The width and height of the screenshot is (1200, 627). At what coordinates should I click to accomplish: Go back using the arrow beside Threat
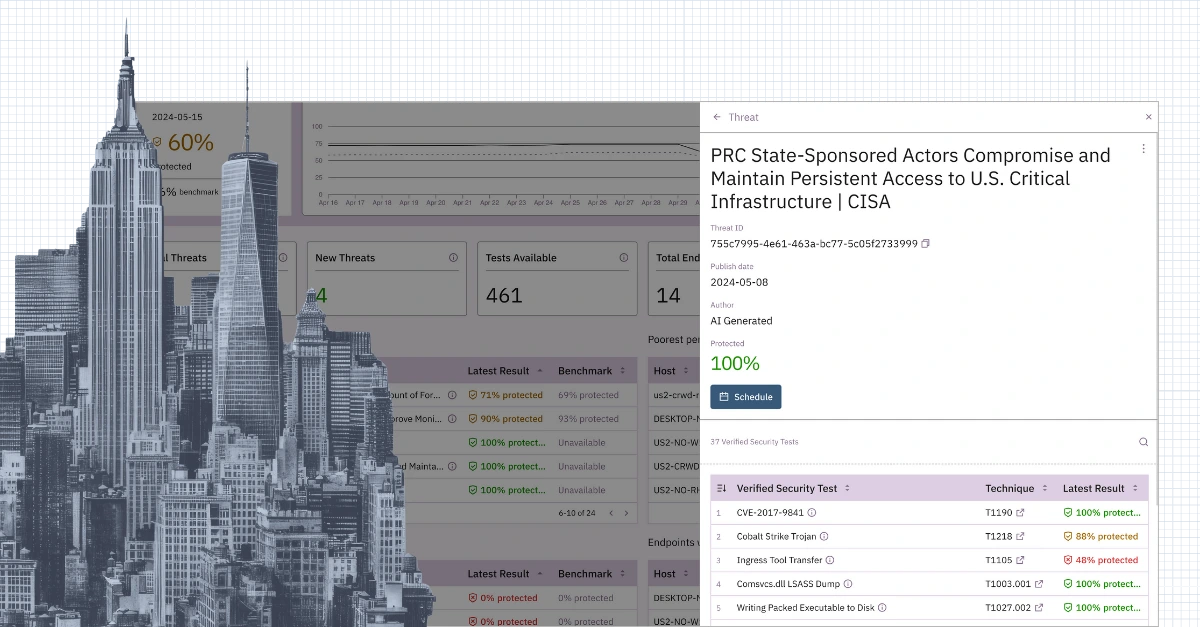coord(716,117)
